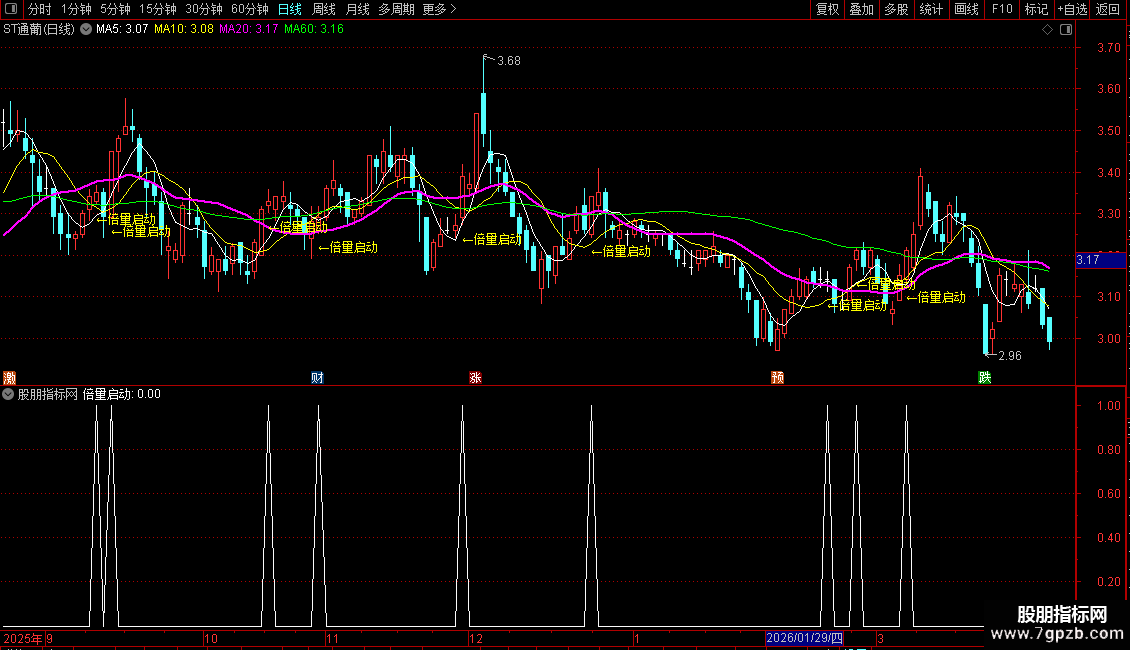Click the 复权 adjustment button
Screen dimensions: 1130x650
click(x=827, y=9)
